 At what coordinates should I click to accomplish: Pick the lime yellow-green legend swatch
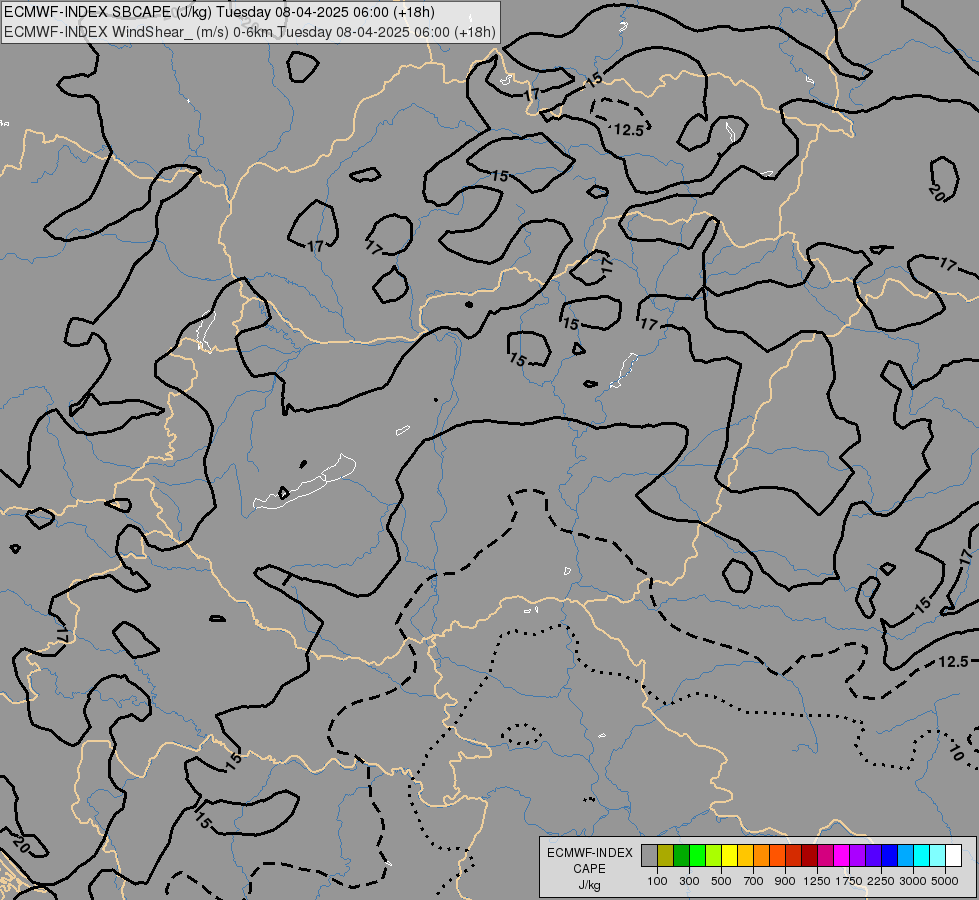pyautogui.click(x=713, y=855)
